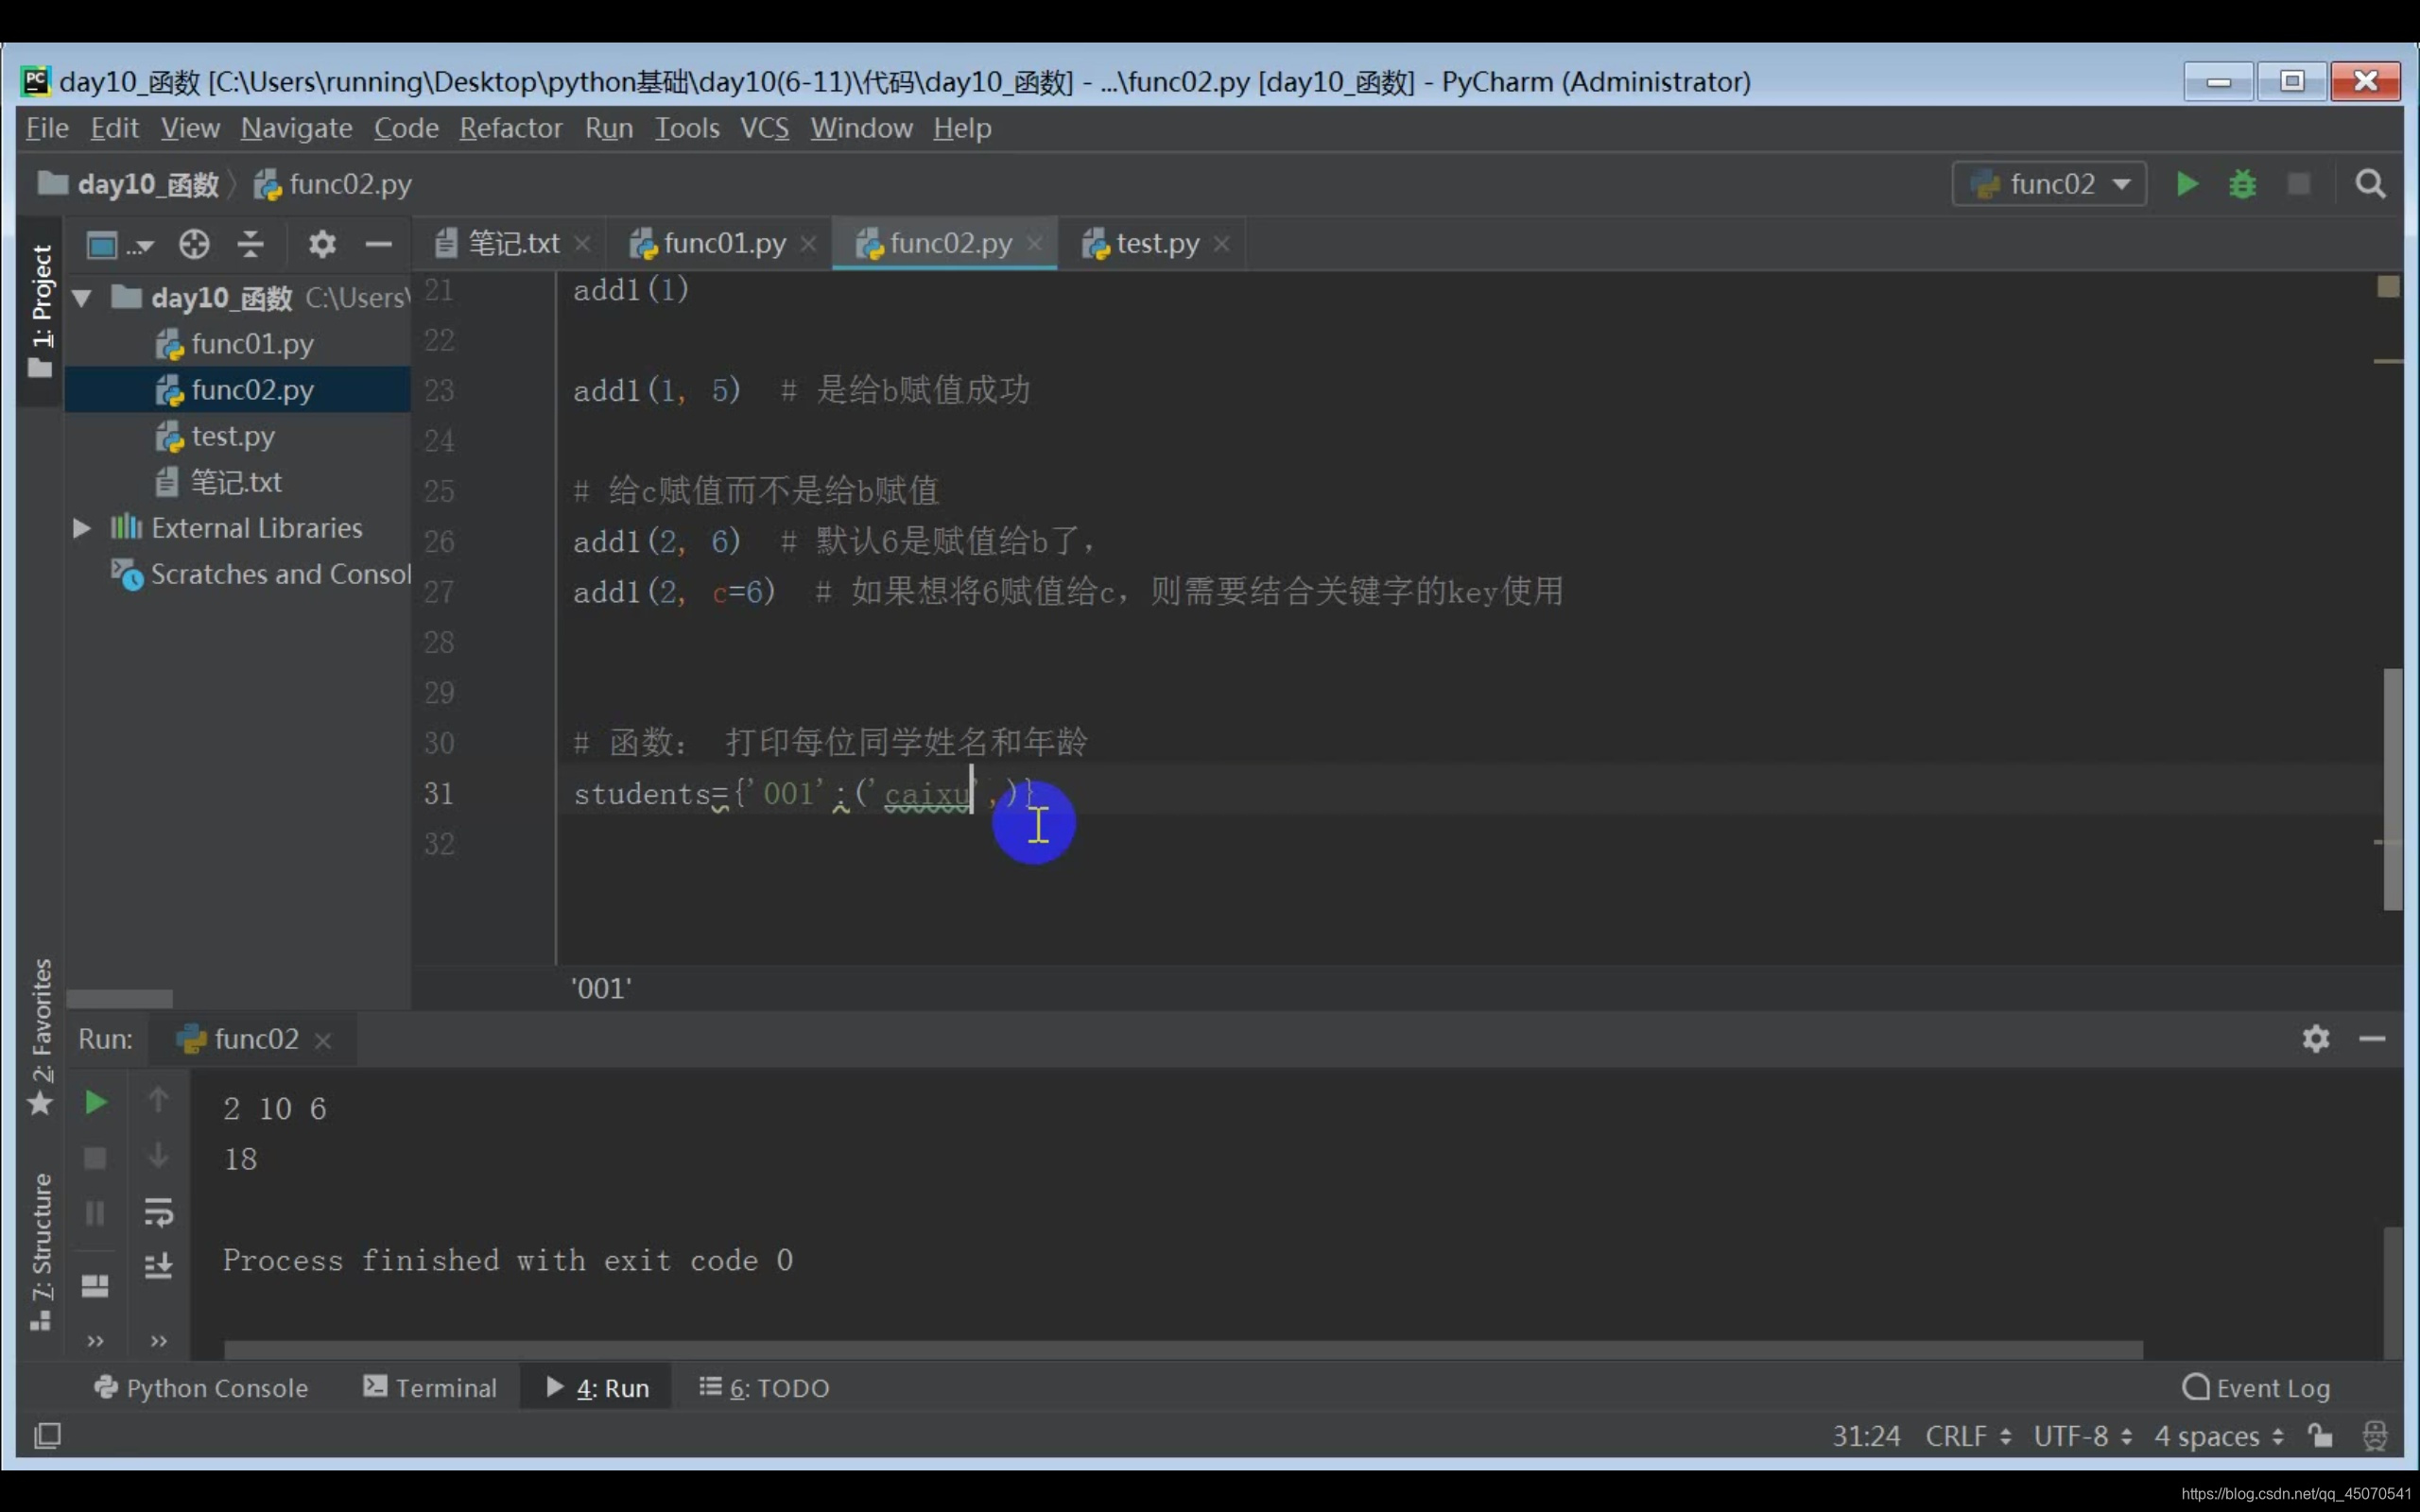Image resolution: width=2420 pixels, height=1512 pixels.
Task: Open Project panel settings gear
Action: 321,243
